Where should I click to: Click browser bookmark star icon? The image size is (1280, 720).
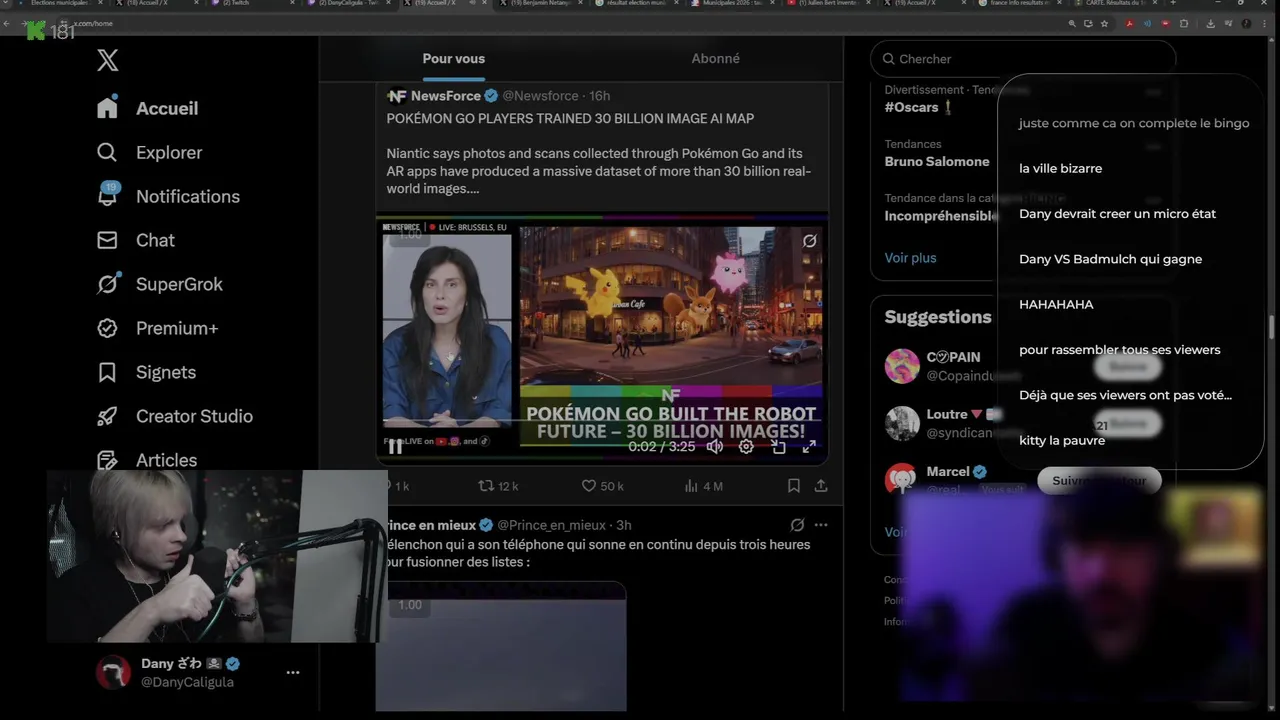click(x=1105, y=23)
